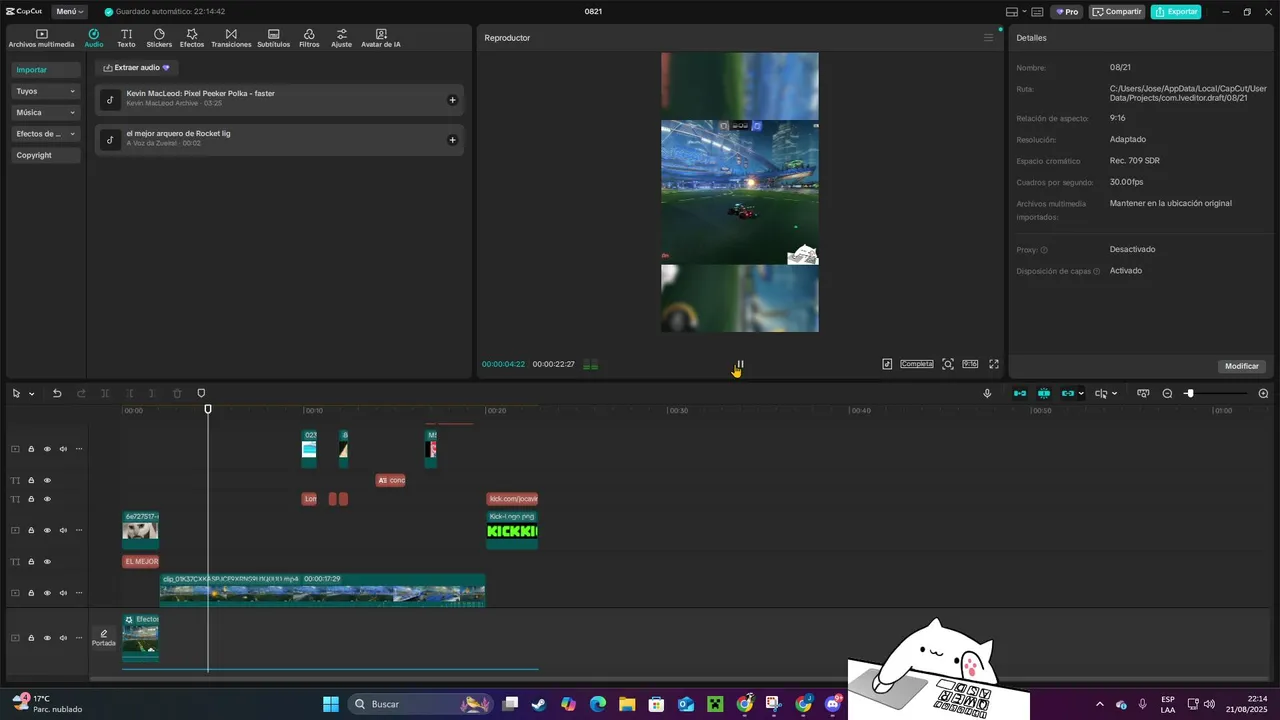
Task: Open the Transiciones tab
Action: [x=231, y=39]
